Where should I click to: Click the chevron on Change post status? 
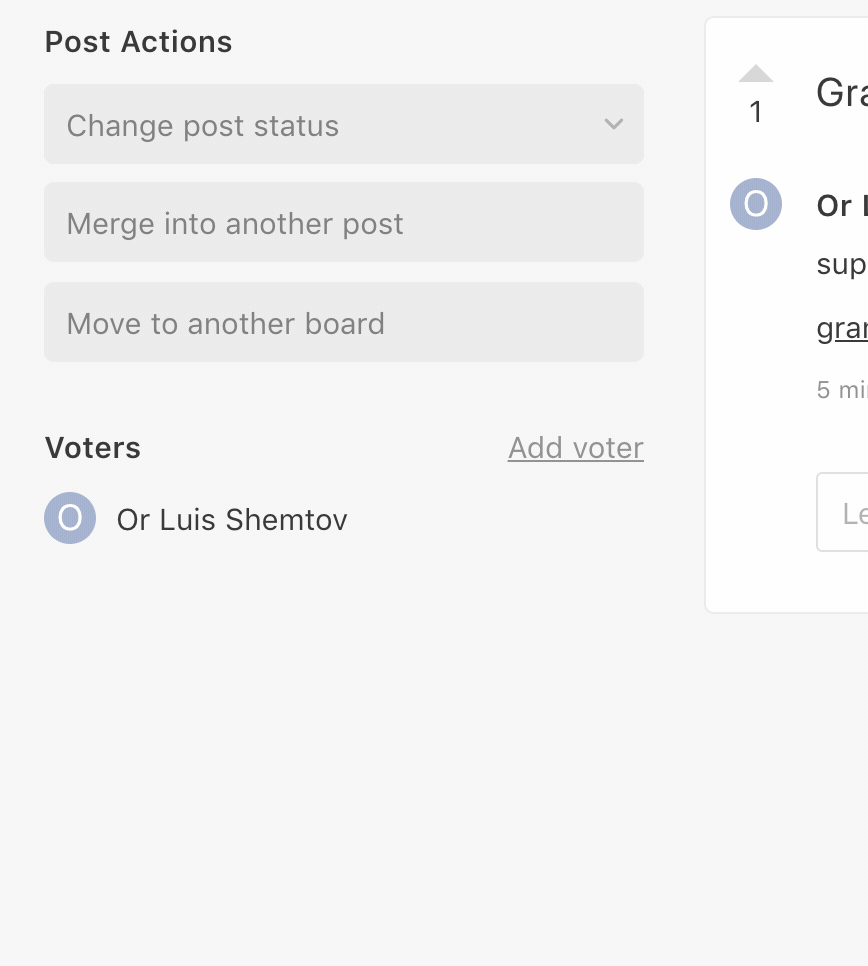click(x=614, y=124)
